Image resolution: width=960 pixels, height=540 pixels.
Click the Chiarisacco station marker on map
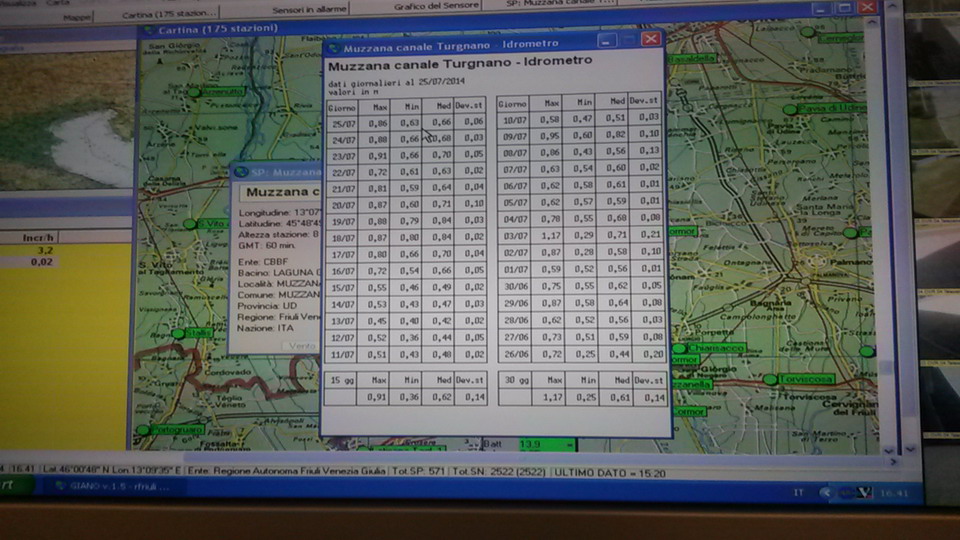(680, 347)
